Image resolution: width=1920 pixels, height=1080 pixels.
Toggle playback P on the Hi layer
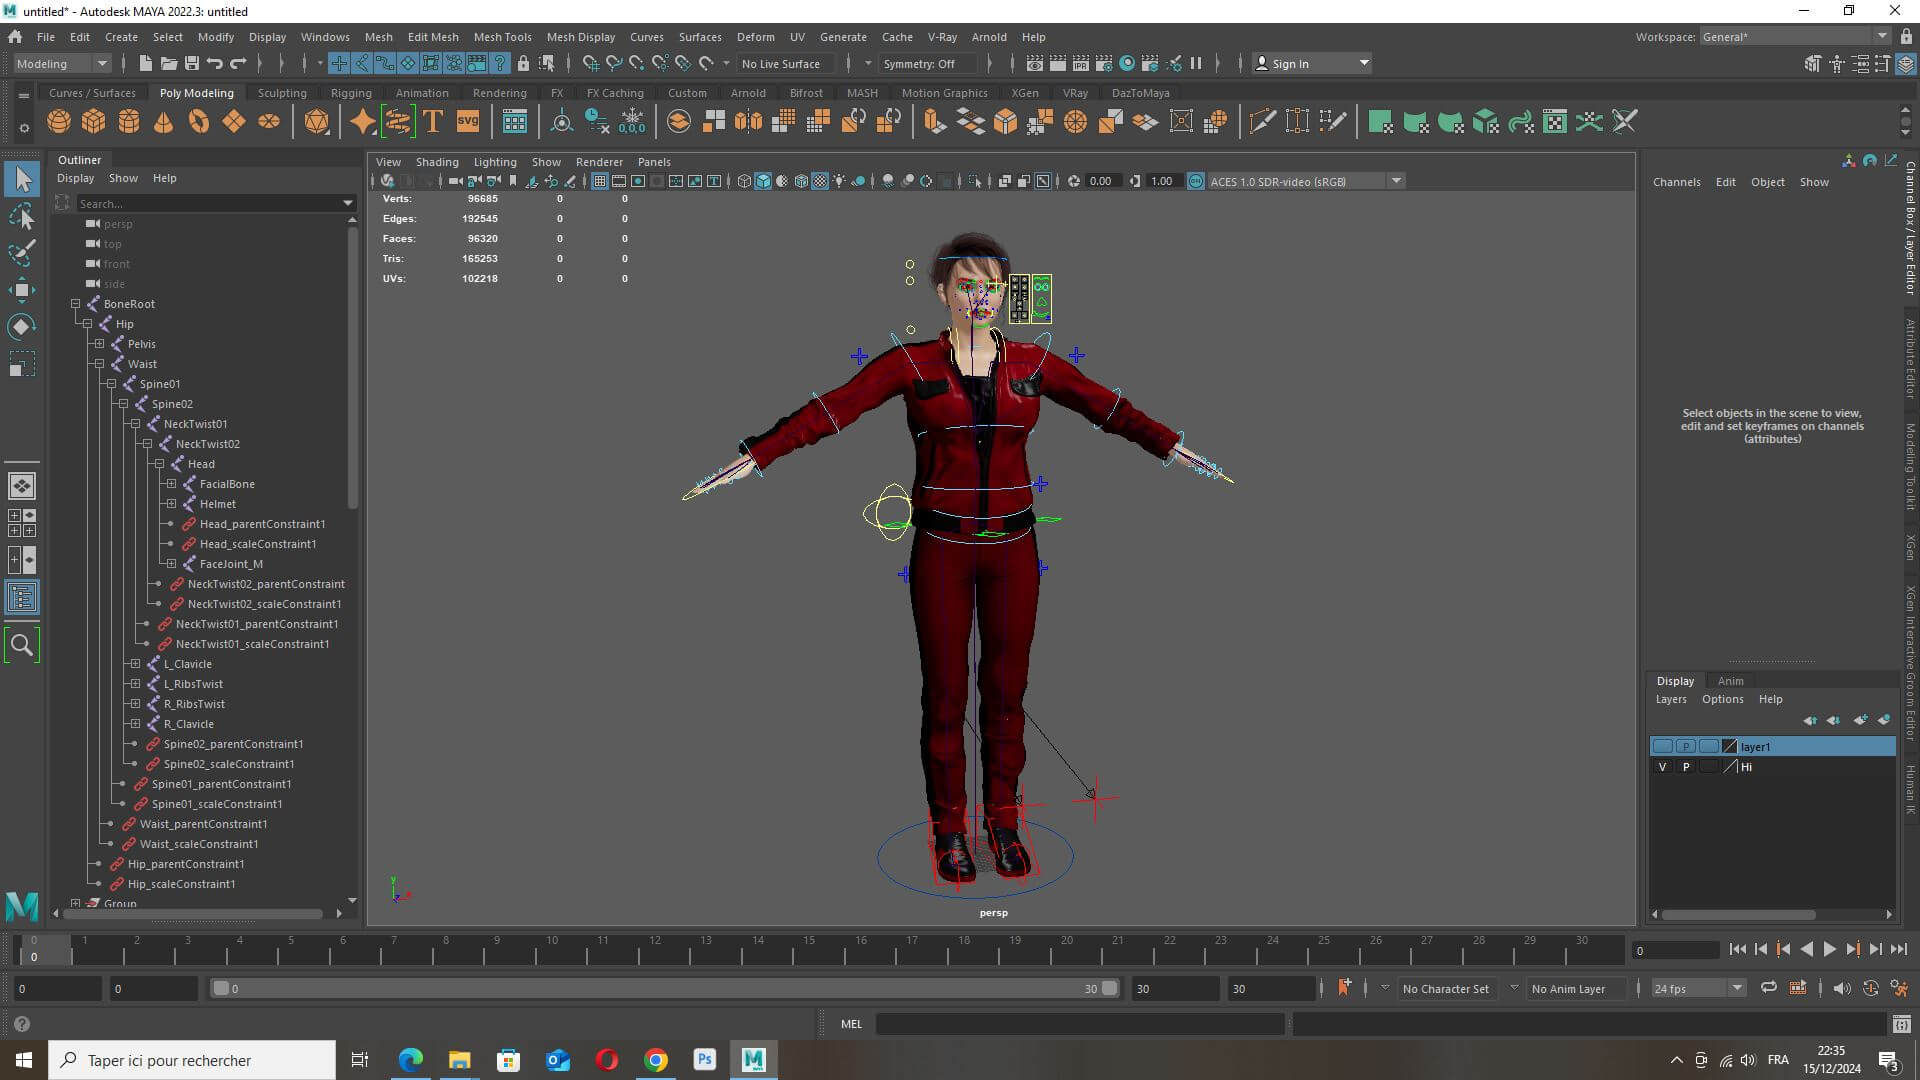tap(1686, 767)
